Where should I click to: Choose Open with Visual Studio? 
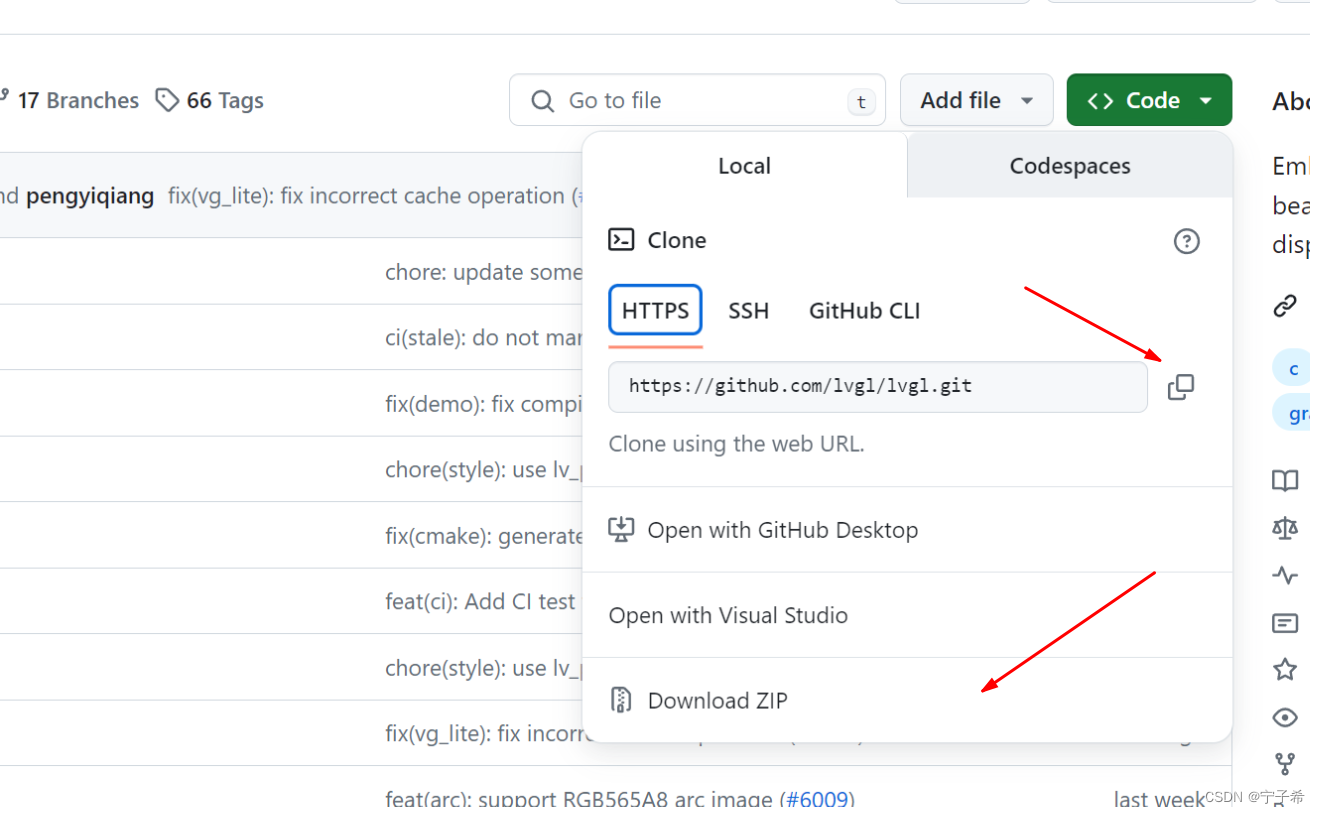tap(907, 615)
